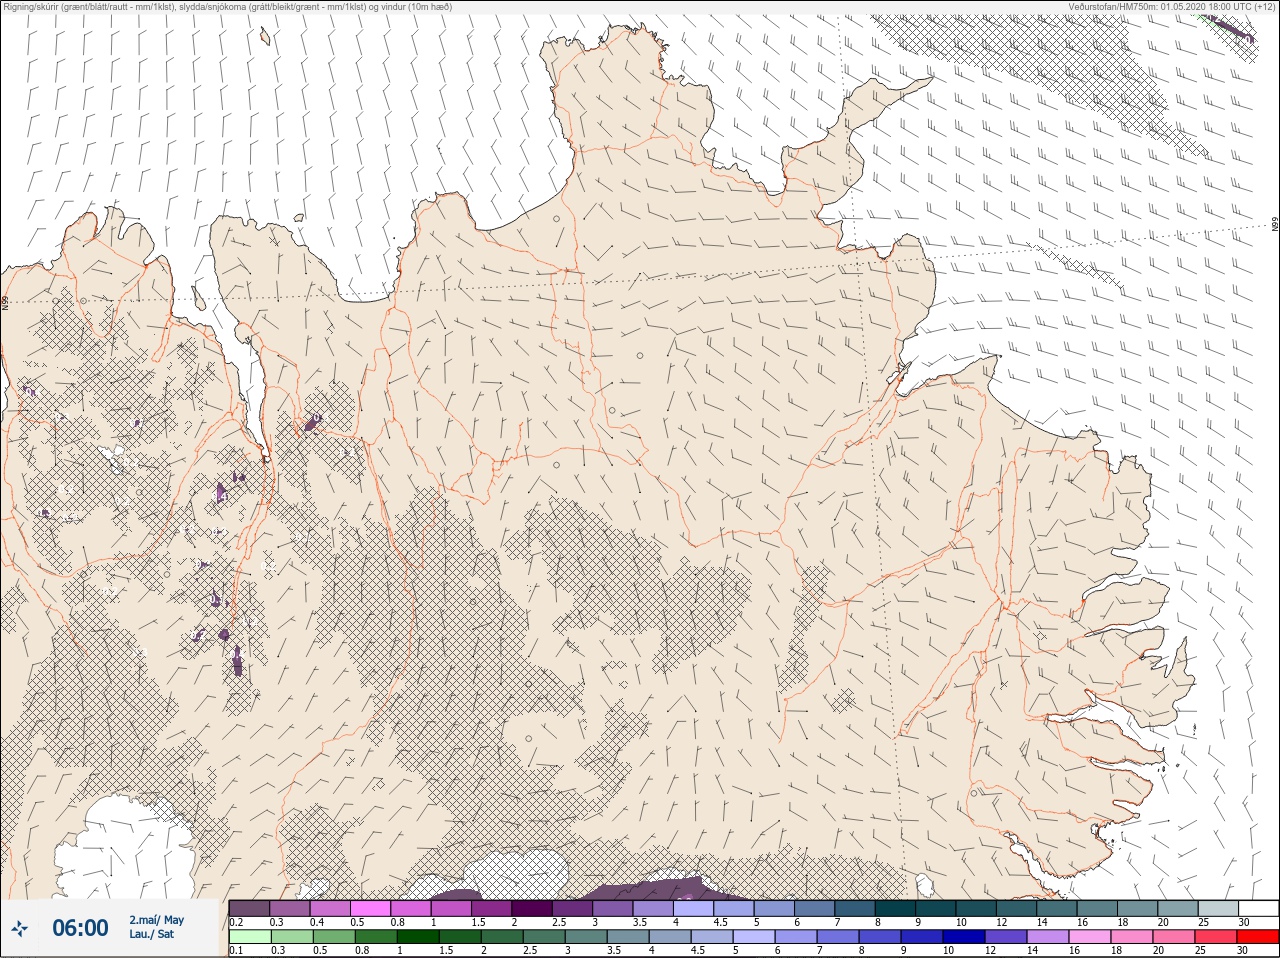Click the '2.maí/ May' date text

(x=157, y=920)
